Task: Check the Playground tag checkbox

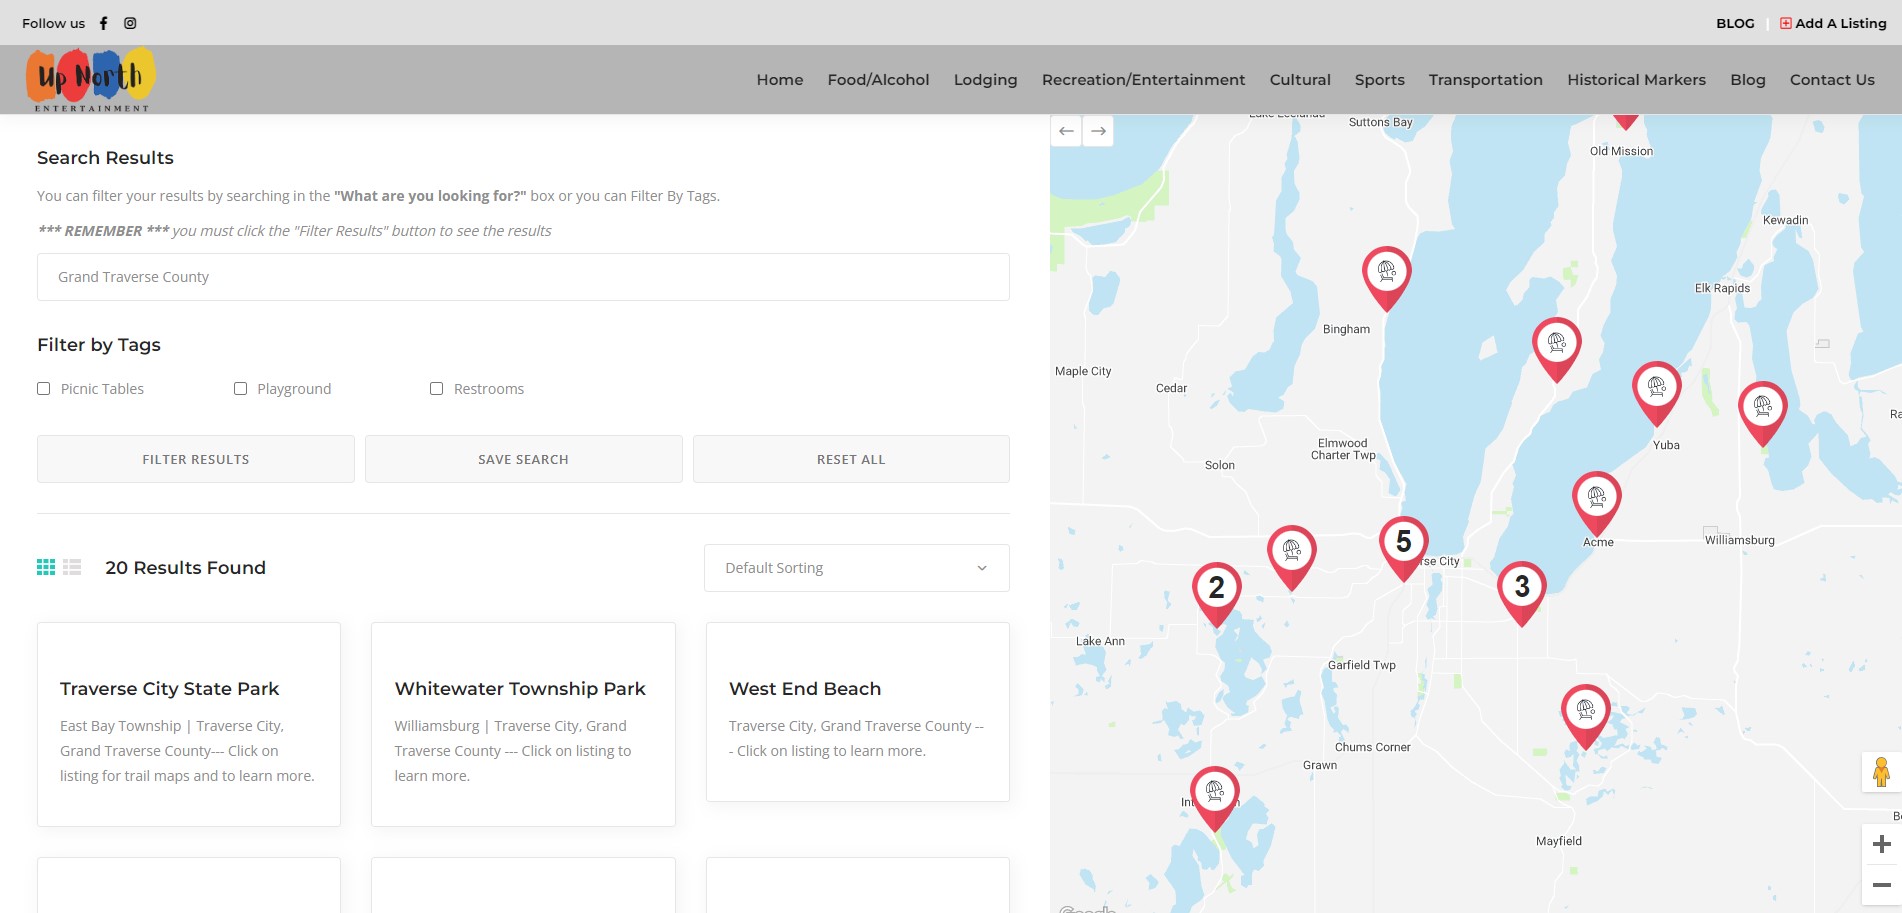Action: (x=240, y=389)
